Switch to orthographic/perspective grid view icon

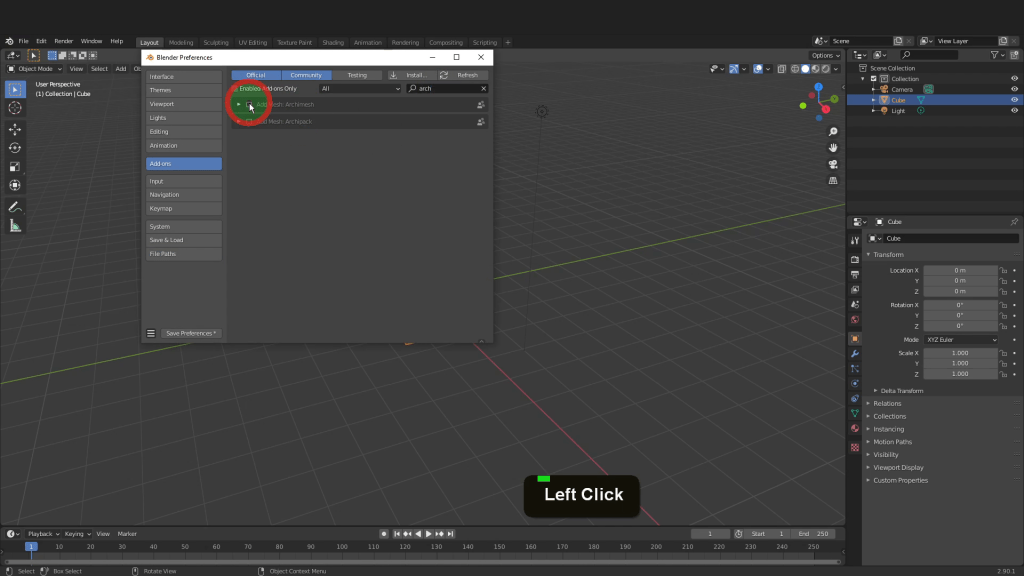[x=833, y=181]
